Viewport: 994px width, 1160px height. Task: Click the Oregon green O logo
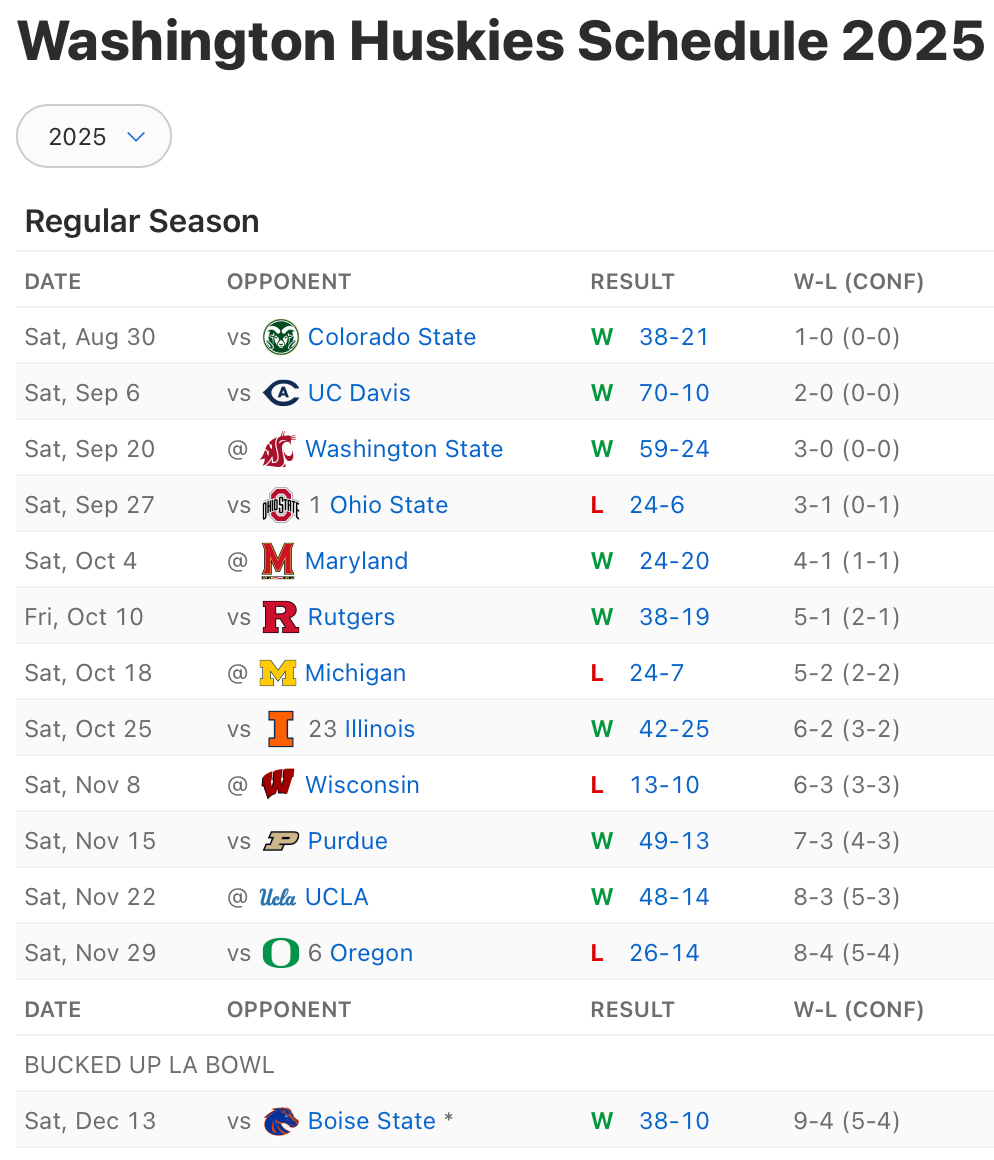click(x=281, y=953)
